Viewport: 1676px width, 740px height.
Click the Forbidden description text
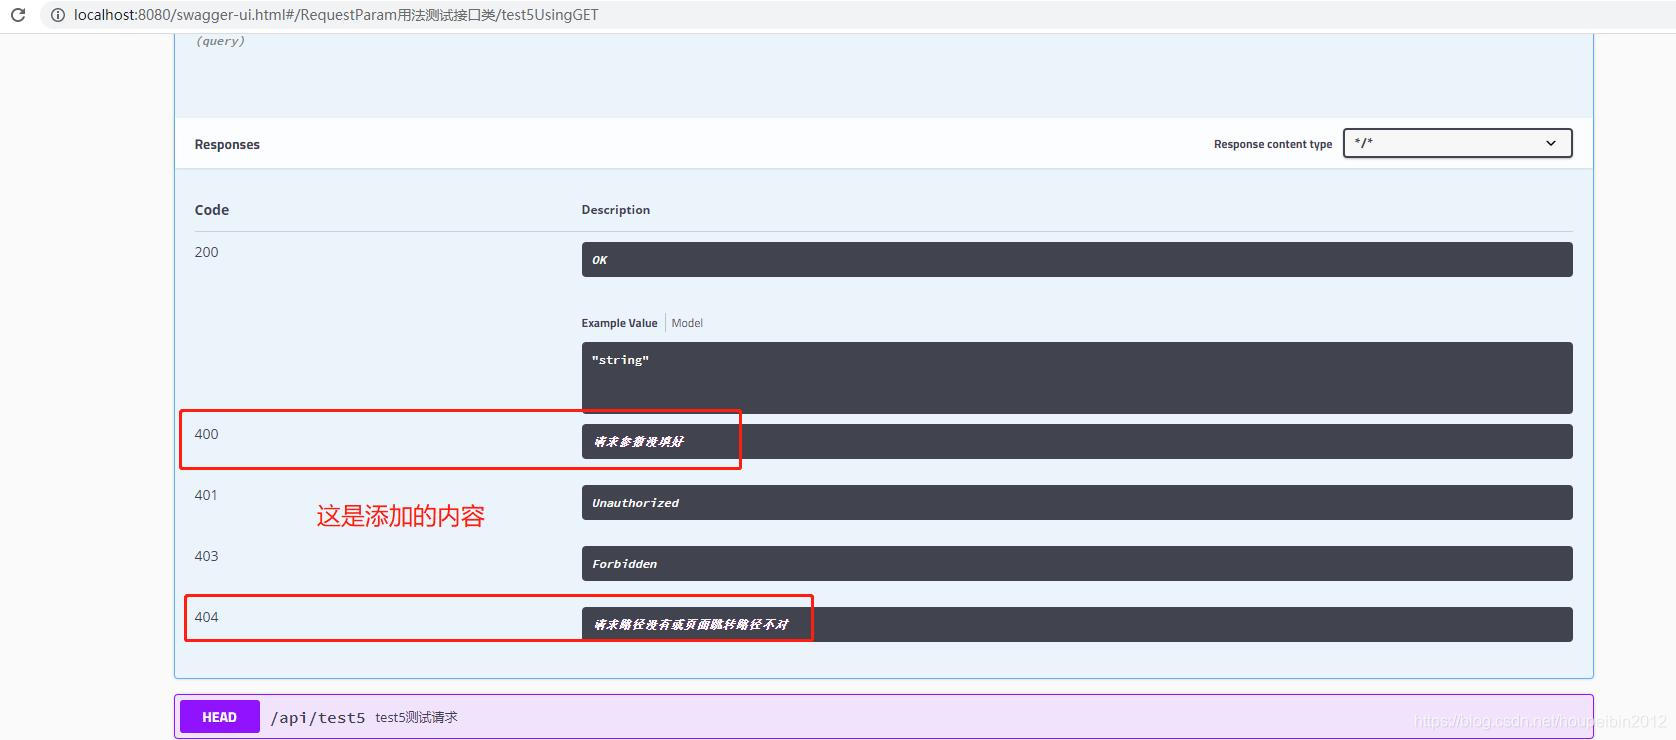[x=624, y=564]
